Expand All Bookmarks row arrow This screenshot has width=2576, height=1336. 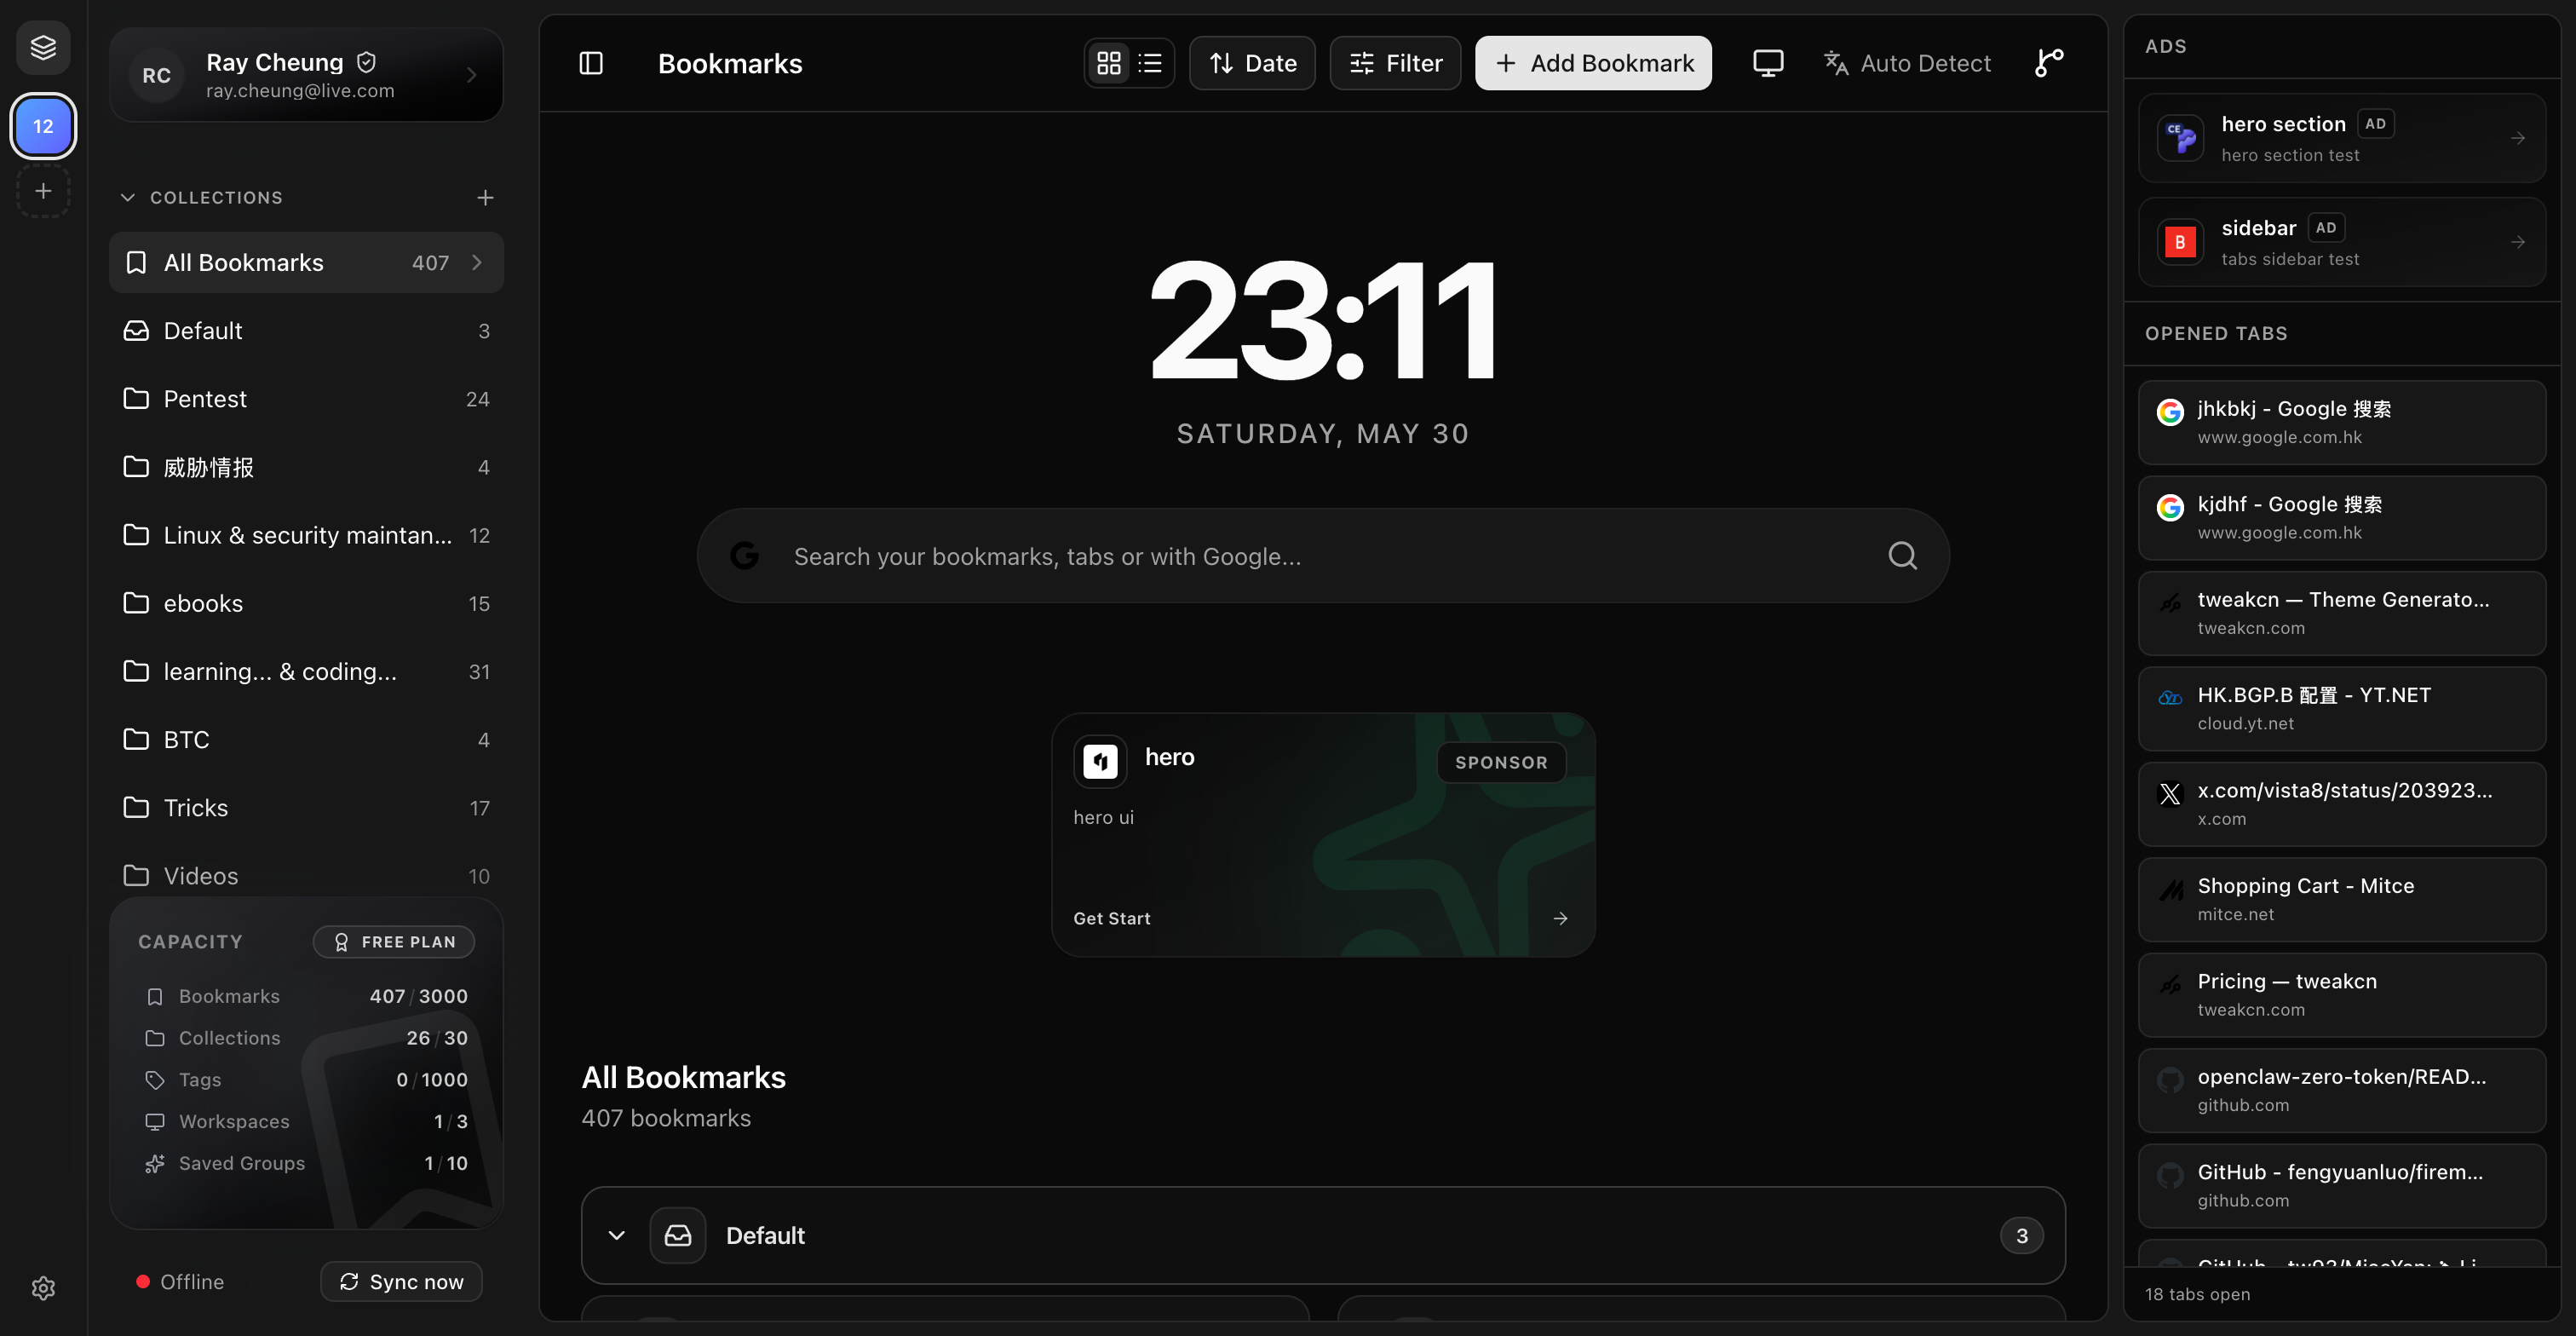click(x=477, y=262)
